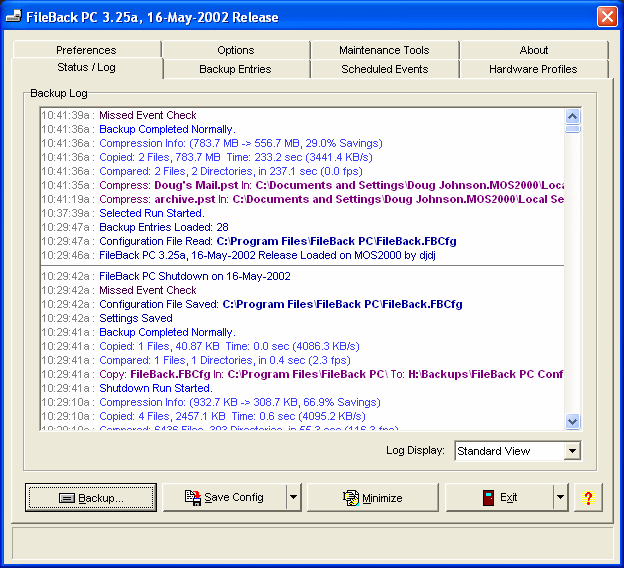Click the Copied: 4 Files log line
The image size is (624, 568).
(204, 416)
